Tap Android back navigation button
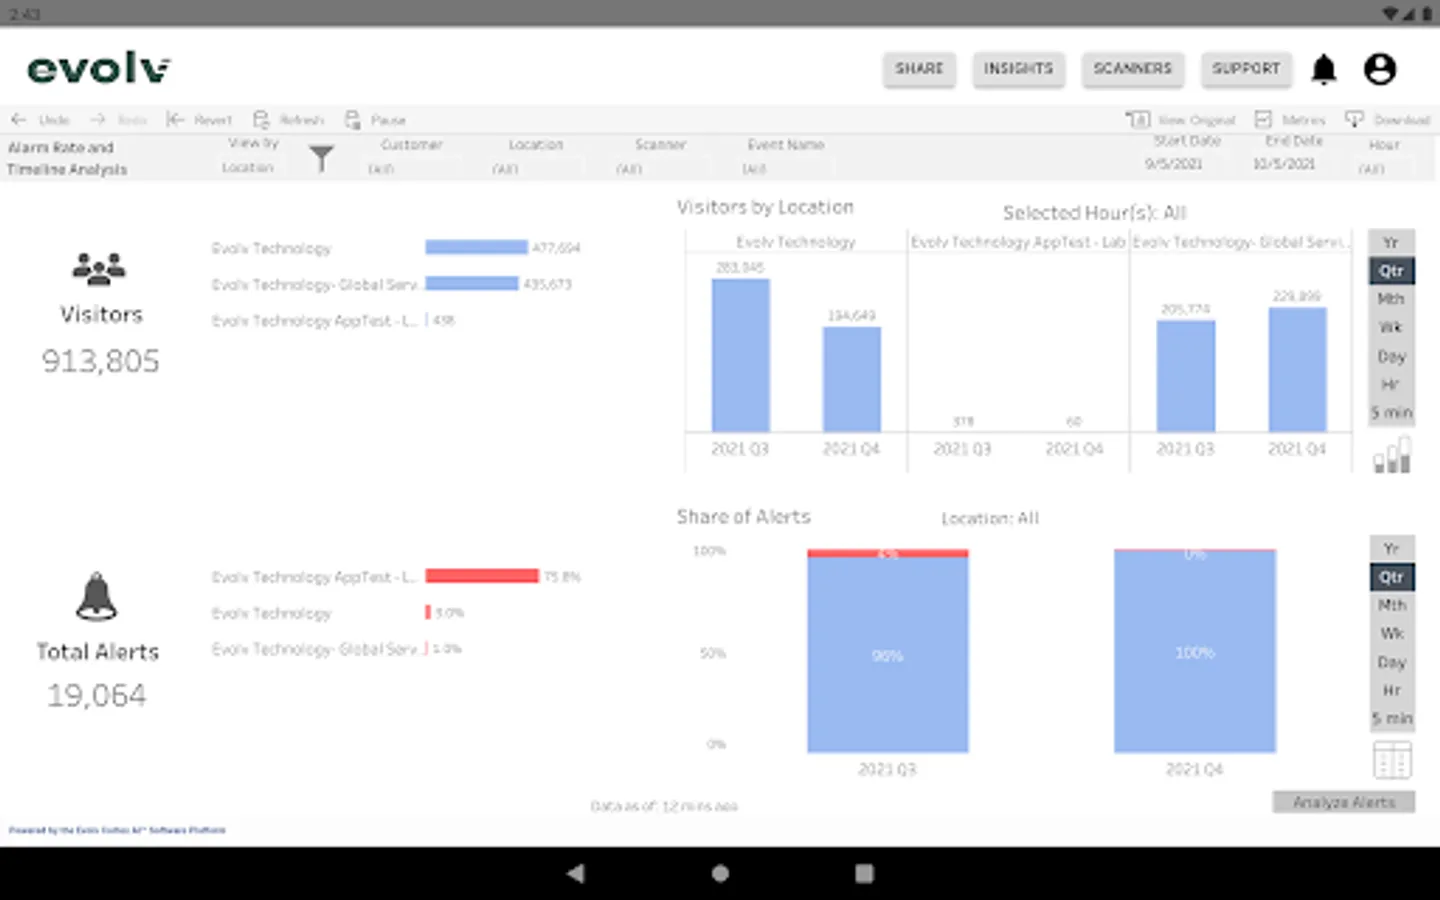 coord(576,873)
